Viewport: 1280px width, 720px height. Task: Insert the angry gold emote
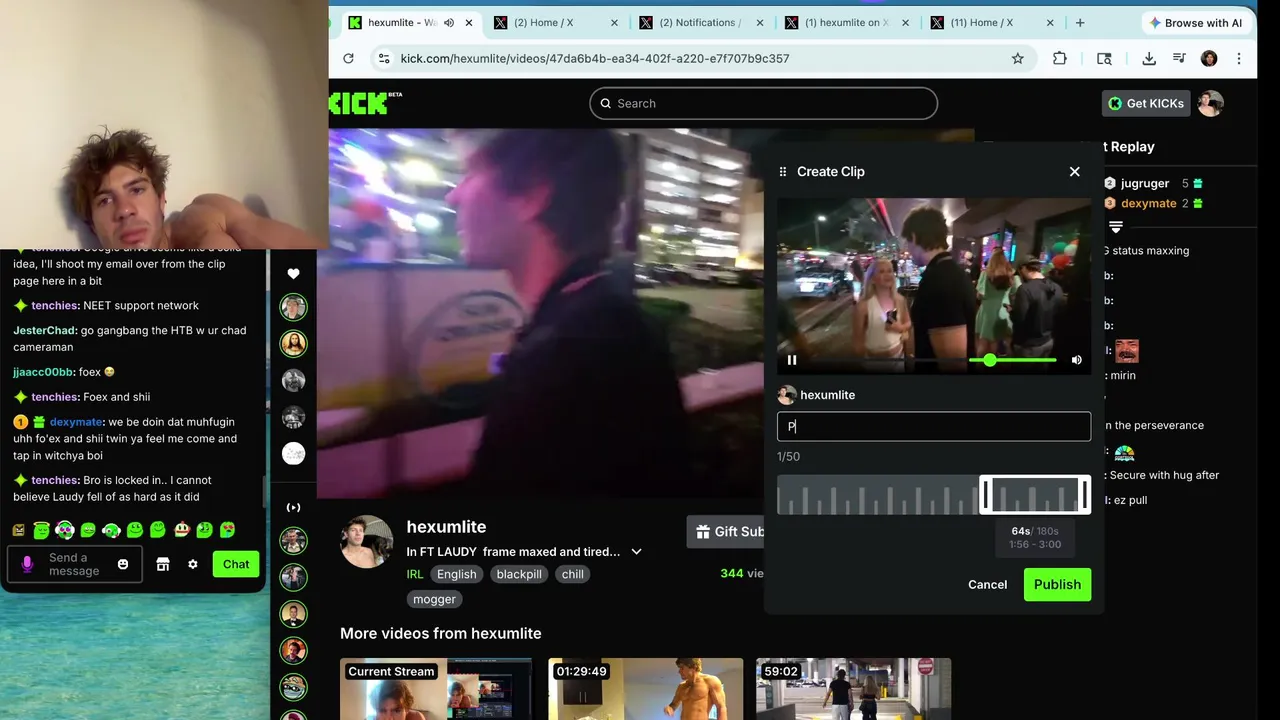(18, 530)
